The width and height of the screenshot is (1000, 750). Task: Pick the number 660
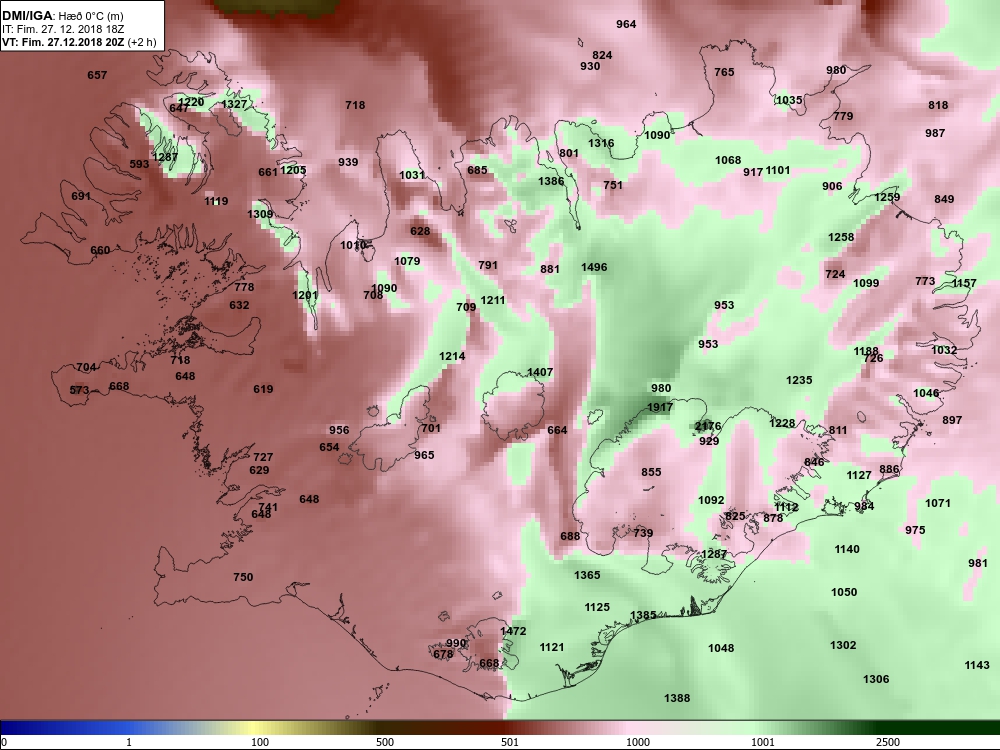click(100, 250)
